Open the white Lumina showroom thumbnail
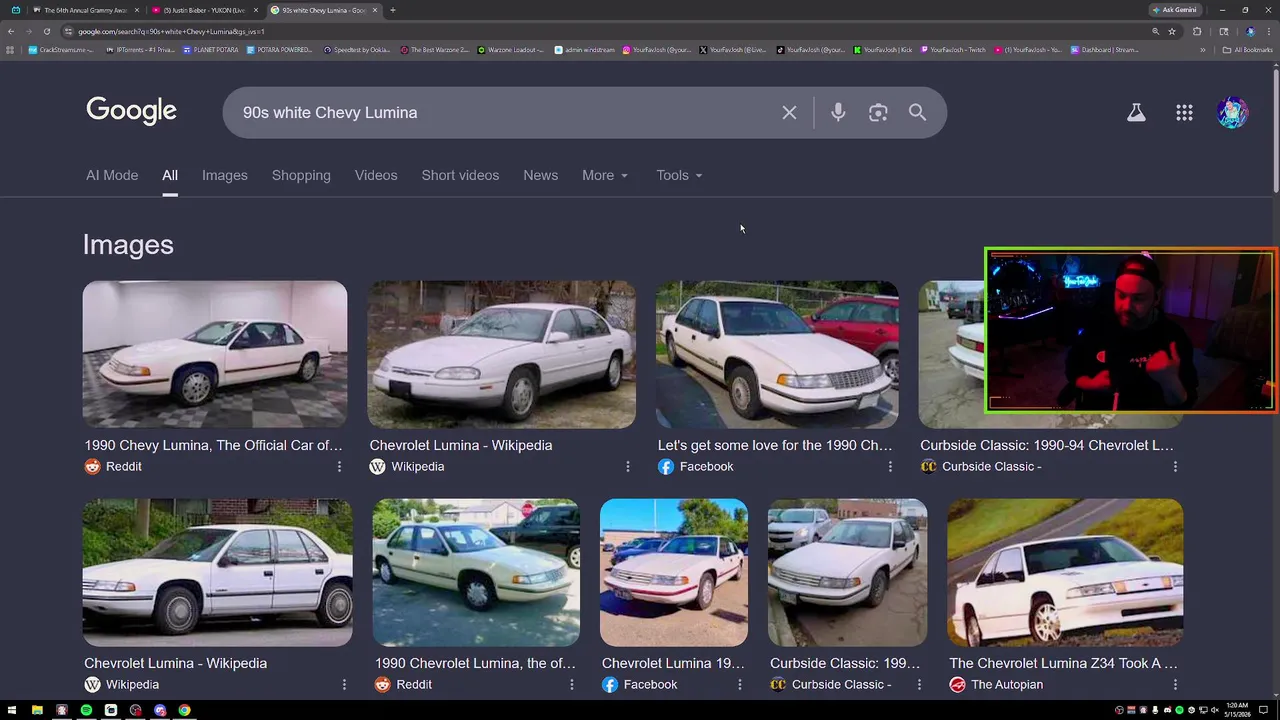Image resolution: width=1280 pixels, height=720 pixels. 215,354
